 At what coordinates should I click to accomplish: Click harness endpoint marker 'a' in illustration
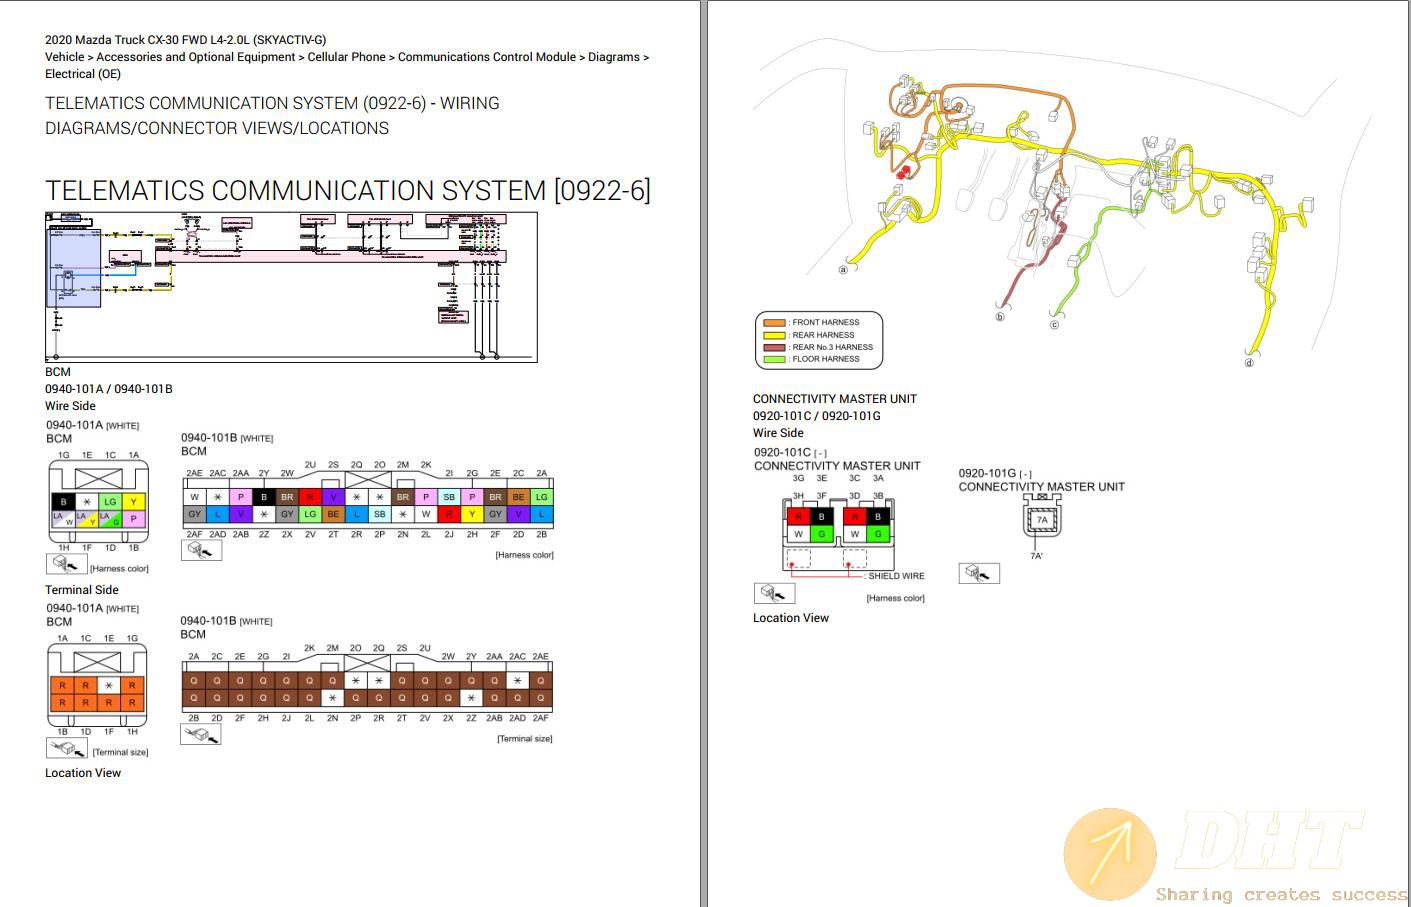point(843,269)
